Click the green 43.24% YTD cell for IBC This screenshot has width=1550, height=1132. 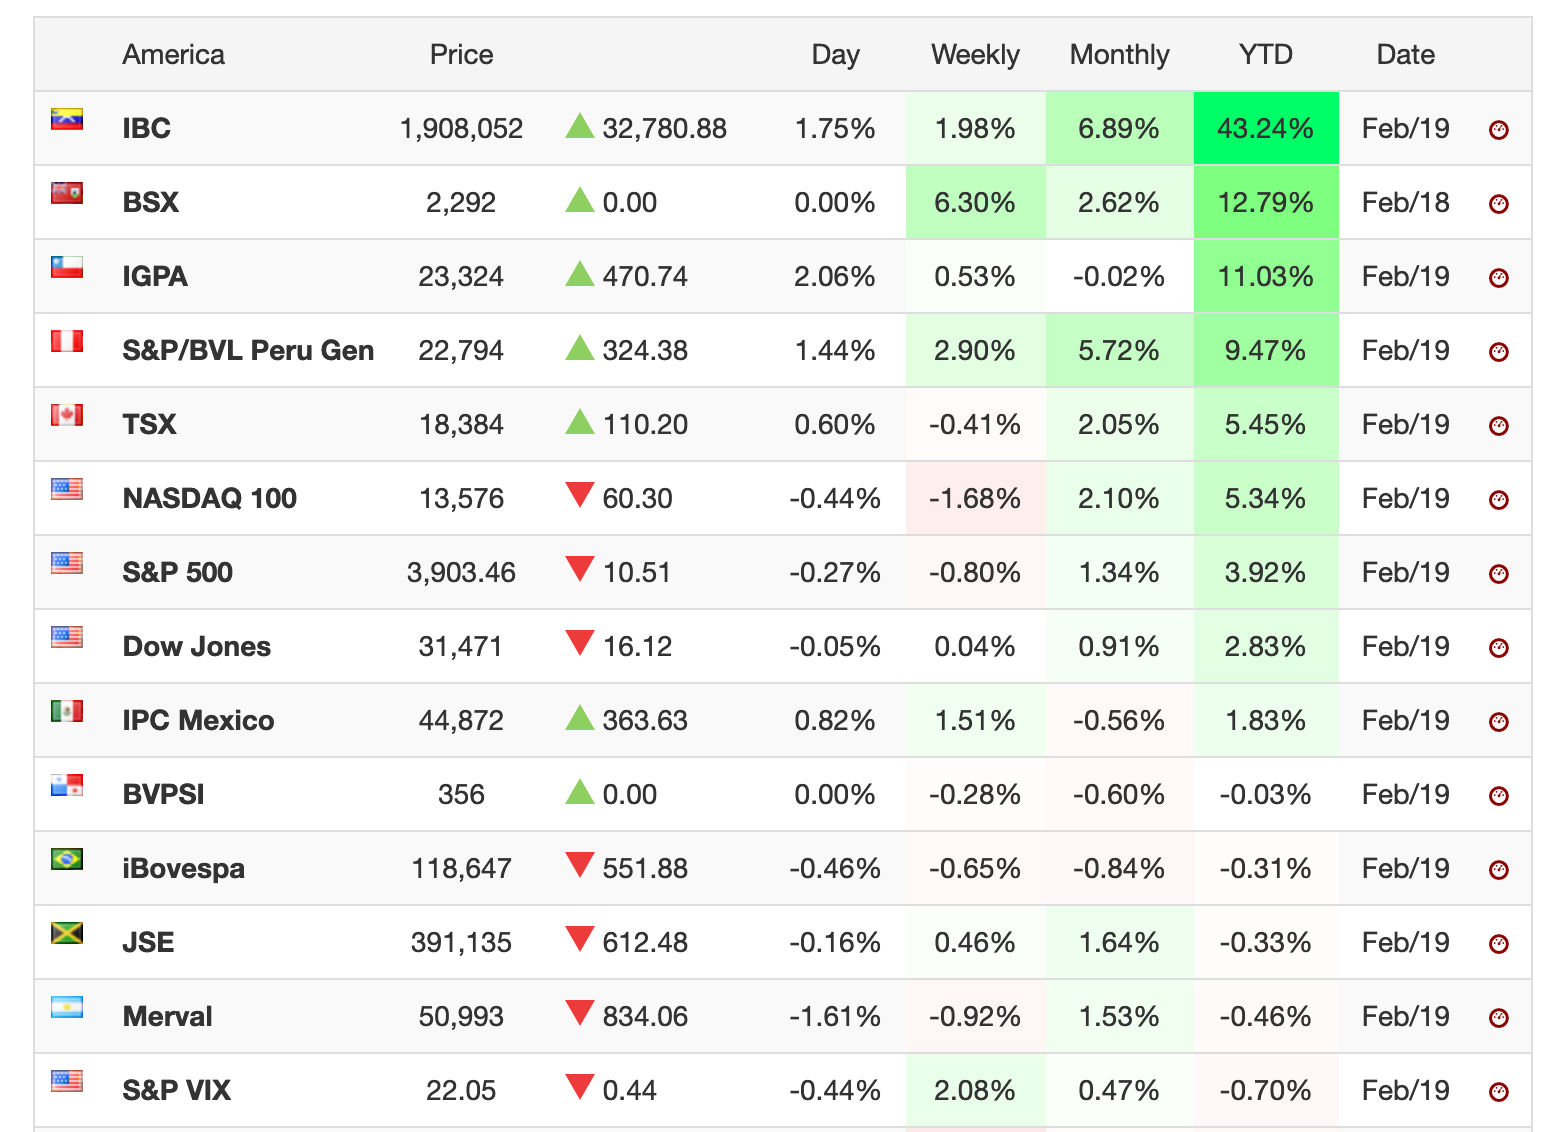pyautogui.click(x=1266, y=128)
